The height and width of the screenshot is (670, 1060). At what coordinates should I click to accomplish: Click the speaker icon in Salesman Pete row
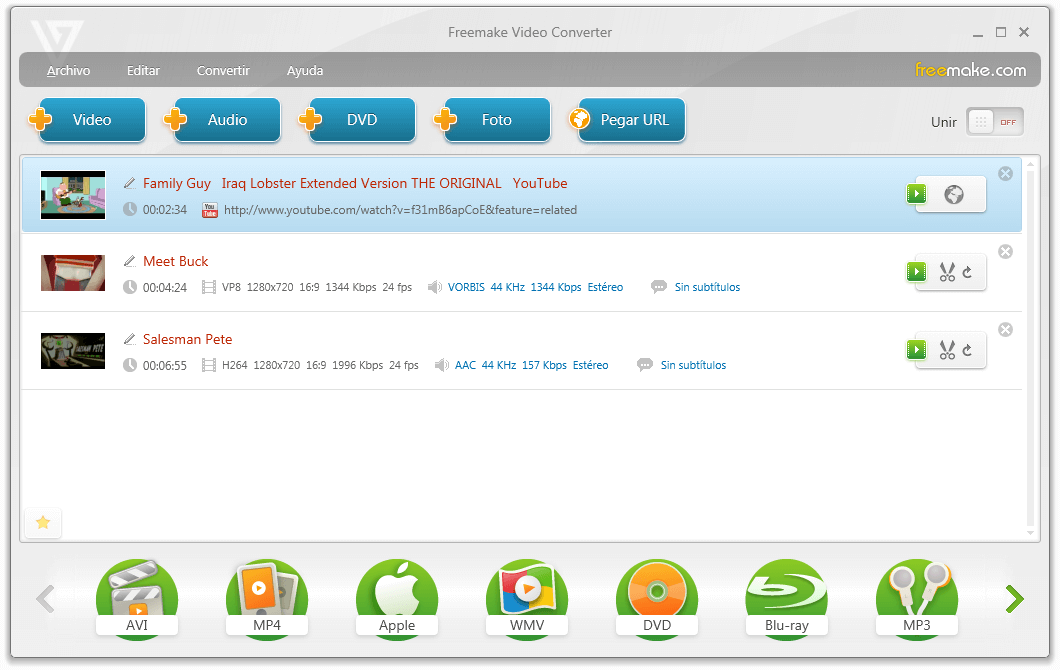pyautogui.click(x=441, y=365)
